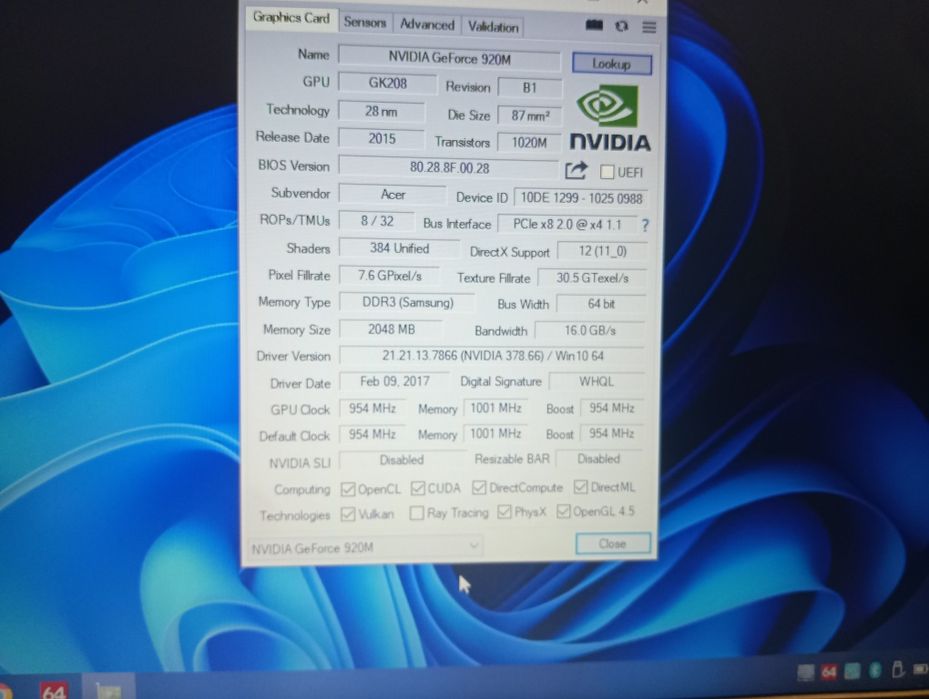This screenshot has width=929, height=699.
Task: Toggle the PhysX checkbox
Action: click(504, 512)
